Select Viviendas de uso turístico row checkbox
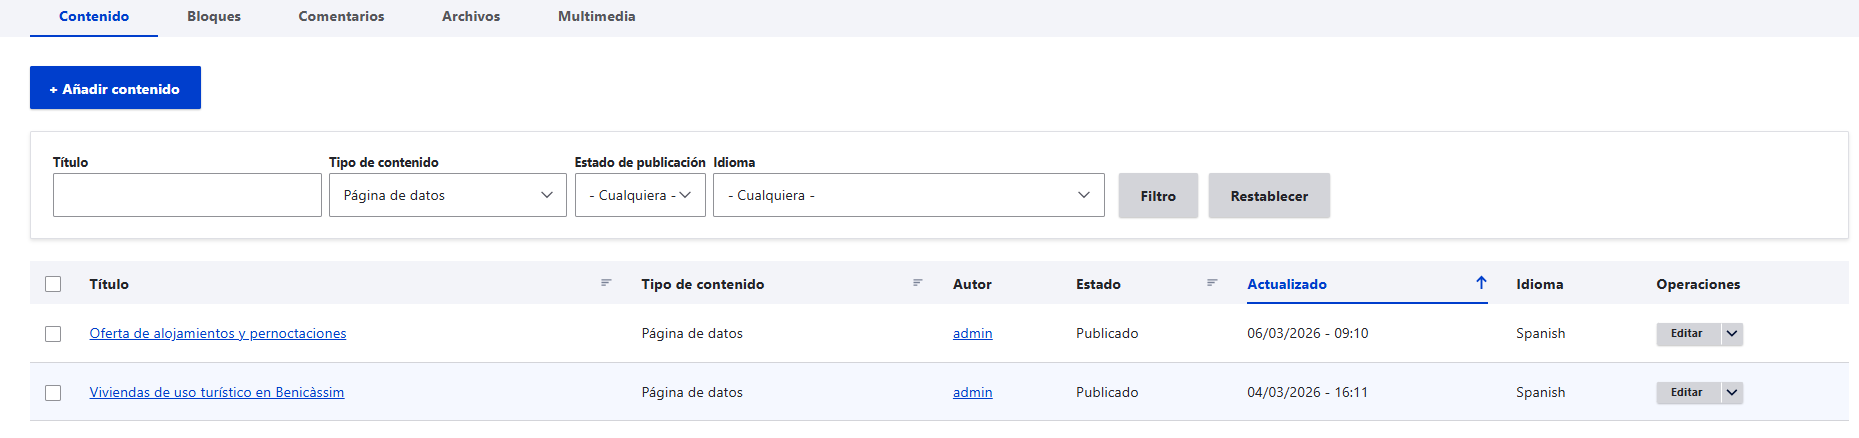The height and width of the screenshot is (438, 1859). click(x=53, y=393)
